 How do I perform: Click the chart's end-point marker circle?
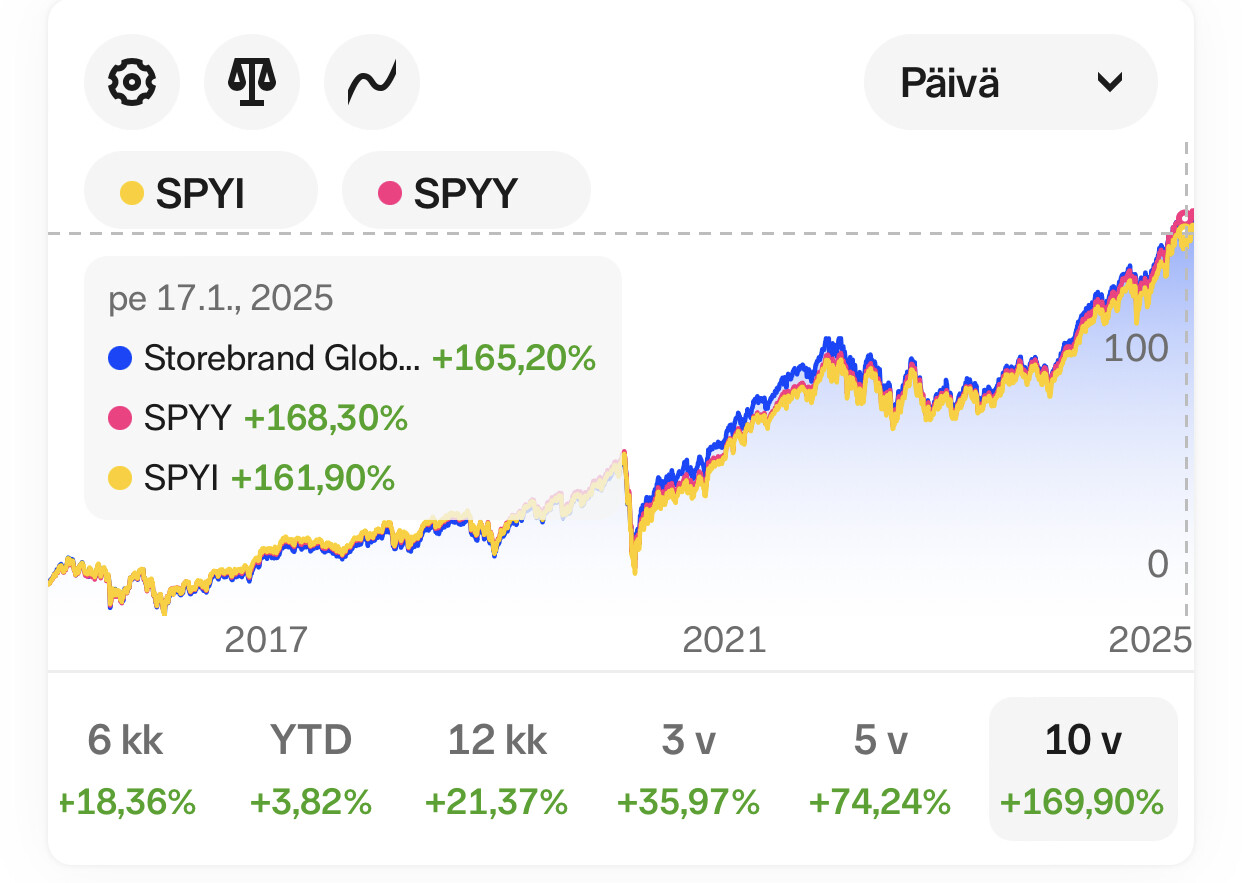coord(1187,219)
